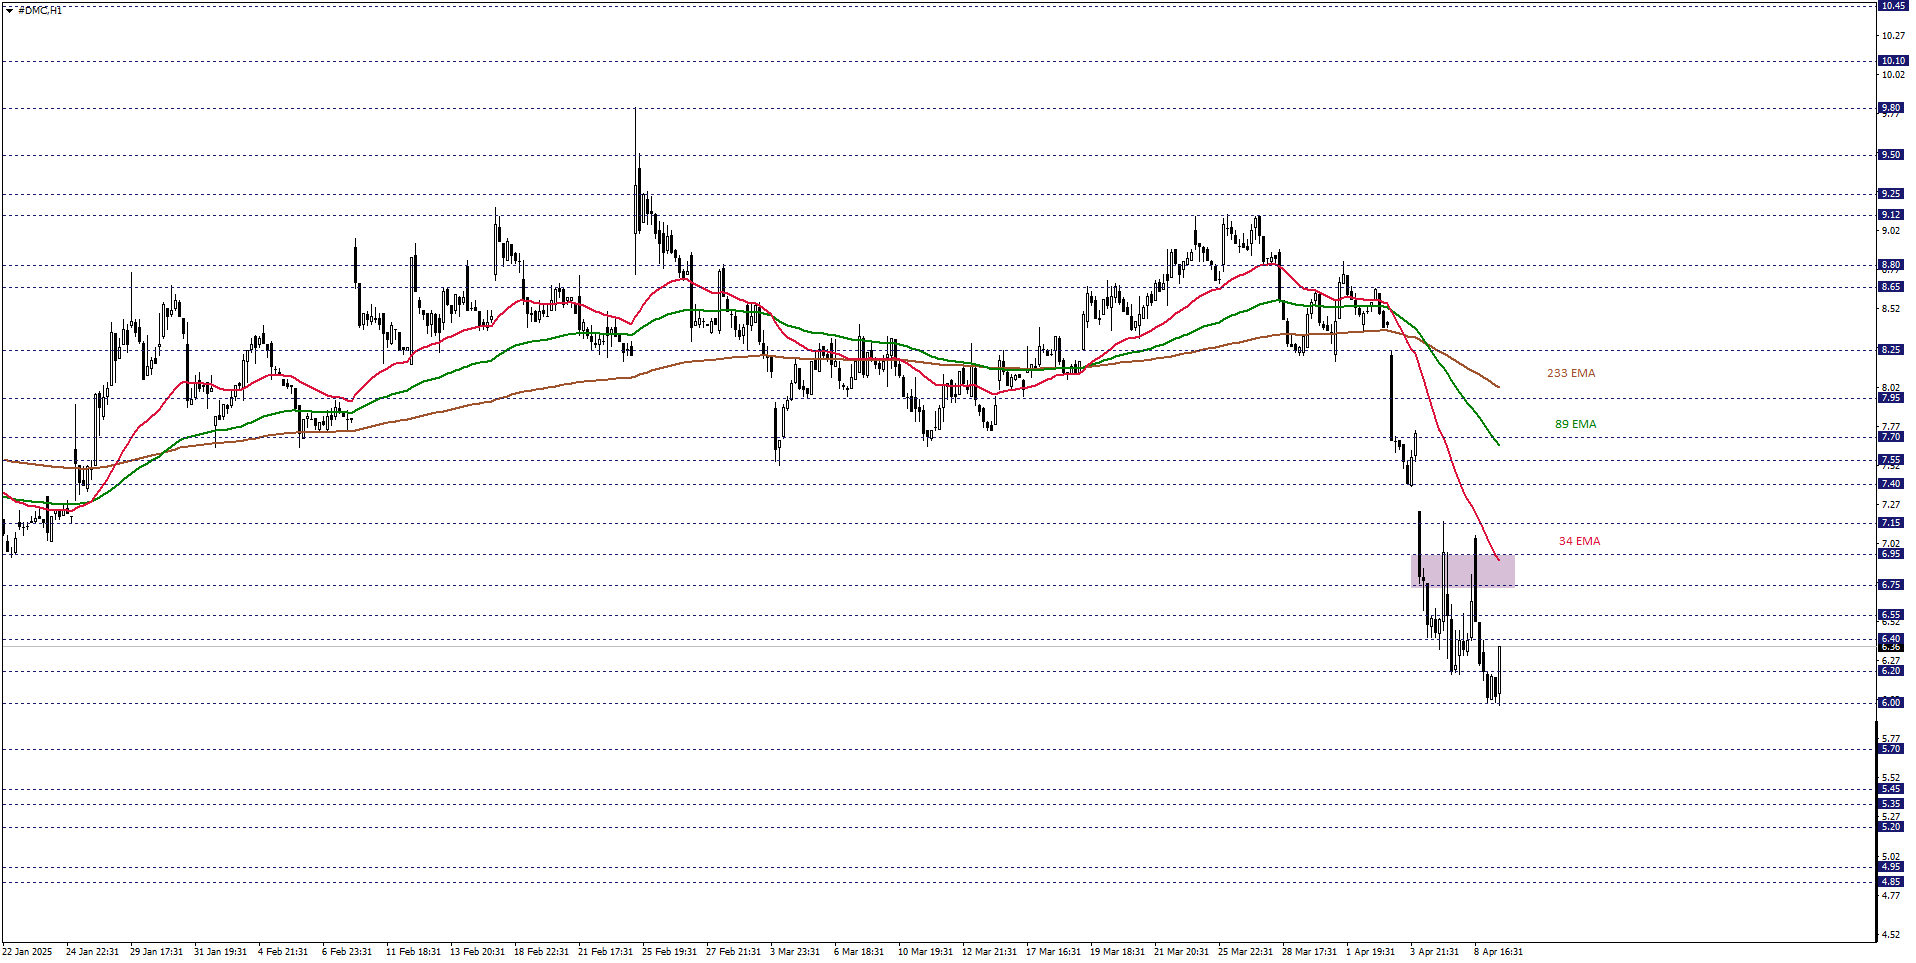1916x963 pixels.
Task: Select the 34 EMA label
Action: click(1579, 541)
